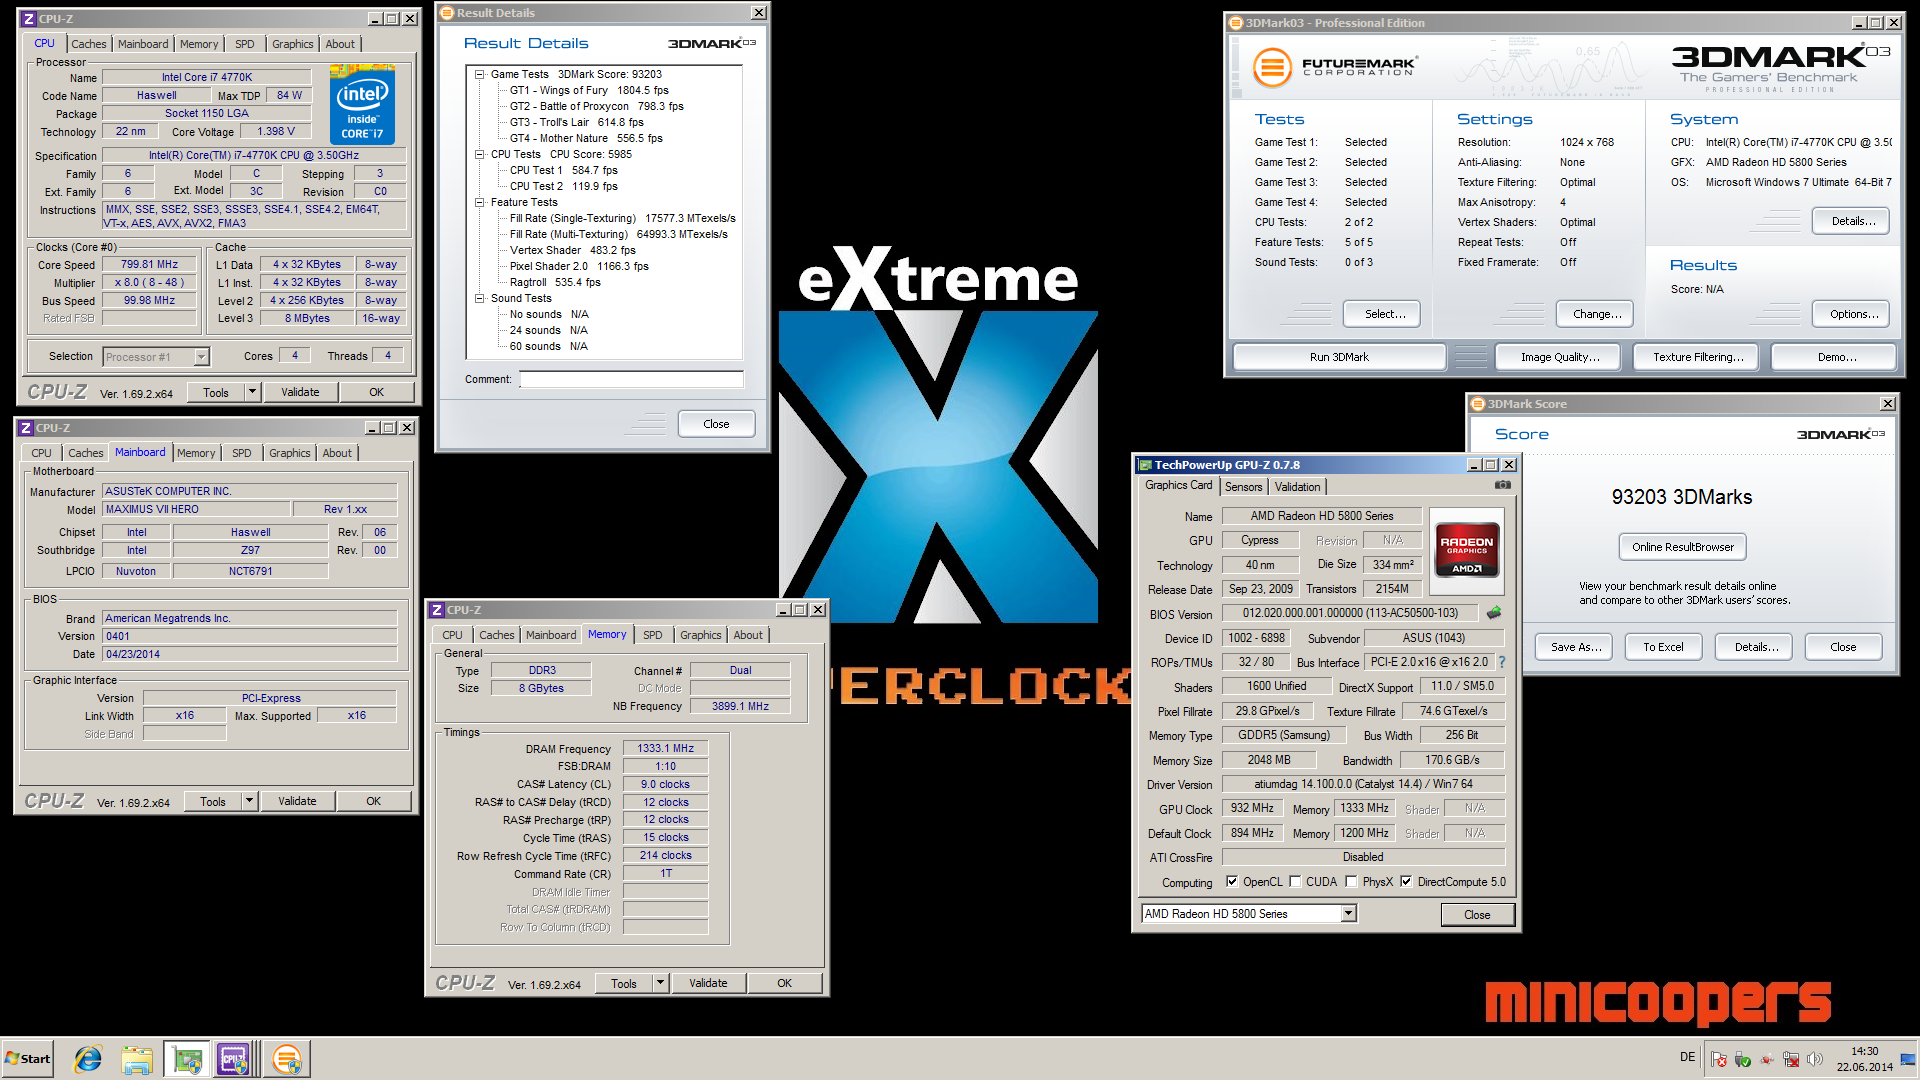Click the Save As... button in Score window
The image size is (1920, 1080).
(1575, 647)
